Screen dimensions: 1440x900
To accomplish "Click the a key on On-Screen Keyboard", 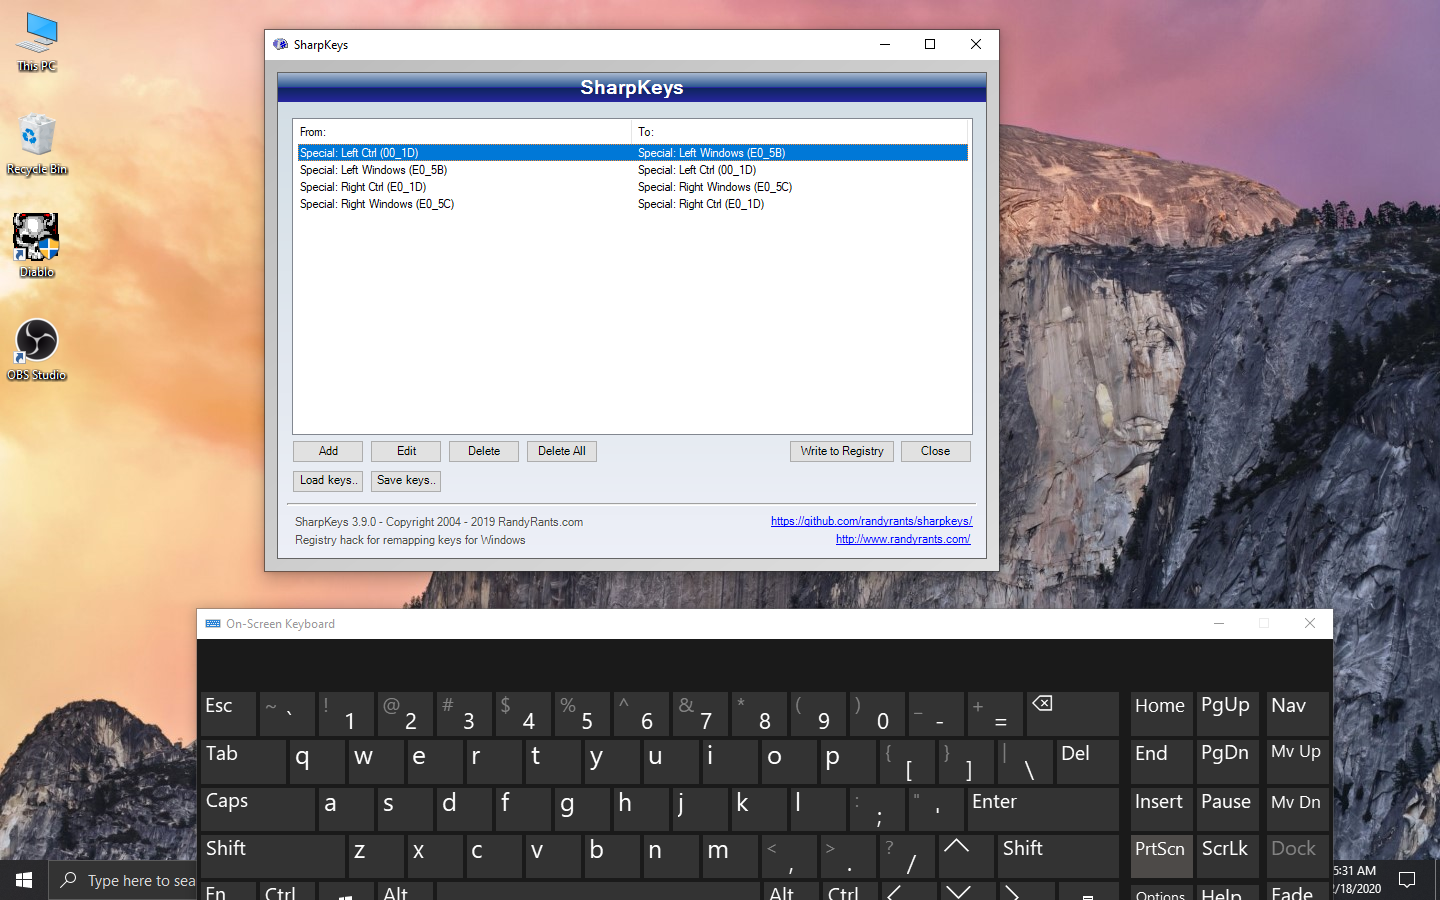I will pyautogui.click(x=347, y=809).
